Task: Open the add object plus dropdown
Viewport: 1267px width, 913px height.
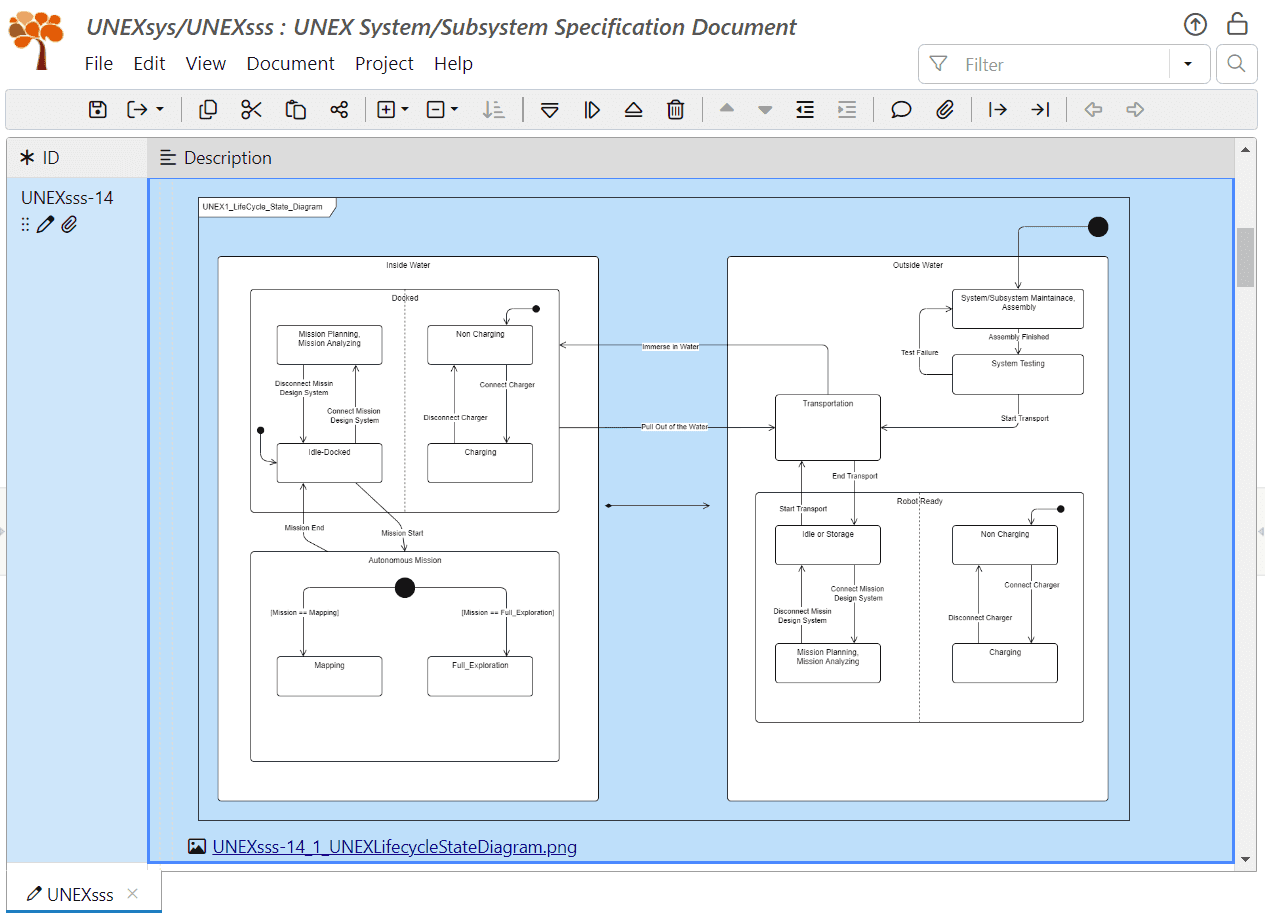Action: (x=392, y=110)
